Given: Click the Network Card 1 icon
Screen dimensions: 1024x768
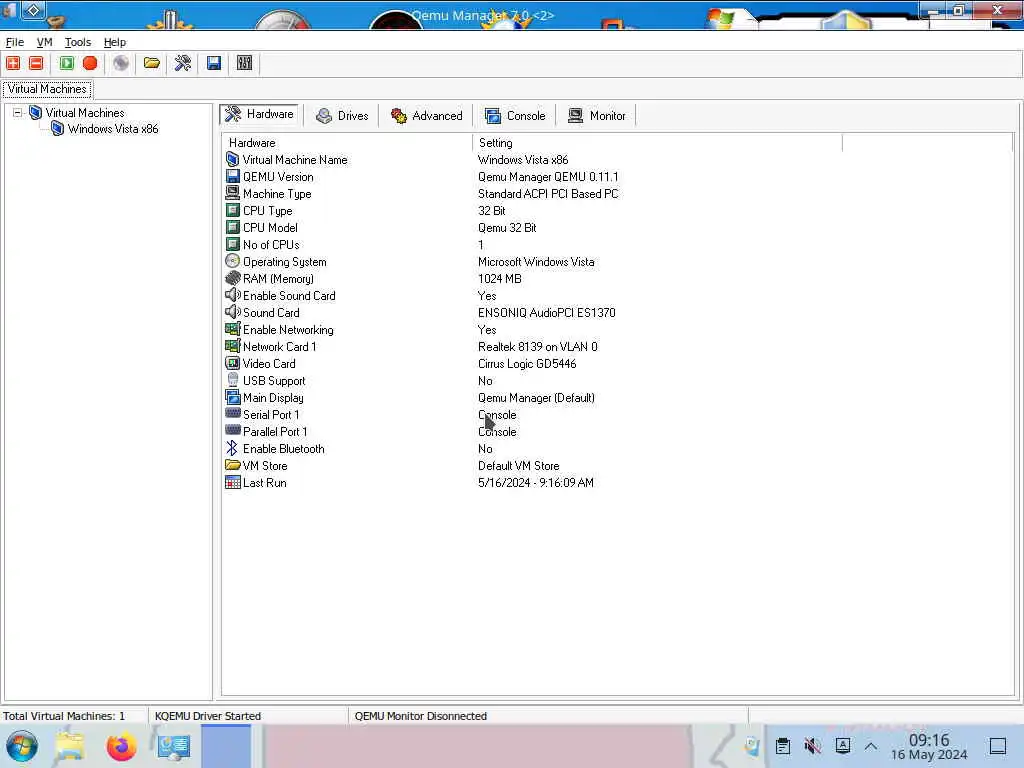Looking at the screenshot, I should 232,346.
